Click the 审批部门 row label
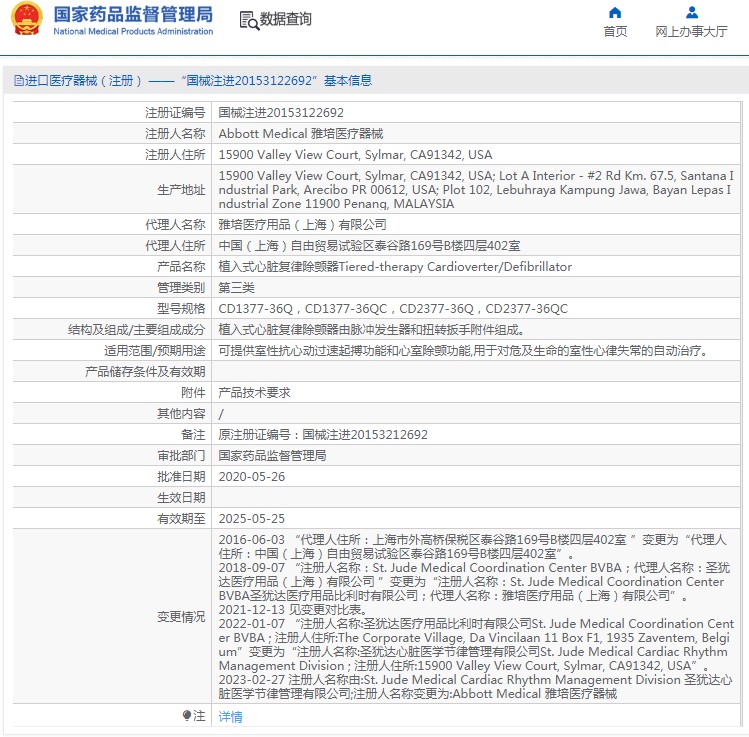Screen dimensions: 749x737 point(181,456)
